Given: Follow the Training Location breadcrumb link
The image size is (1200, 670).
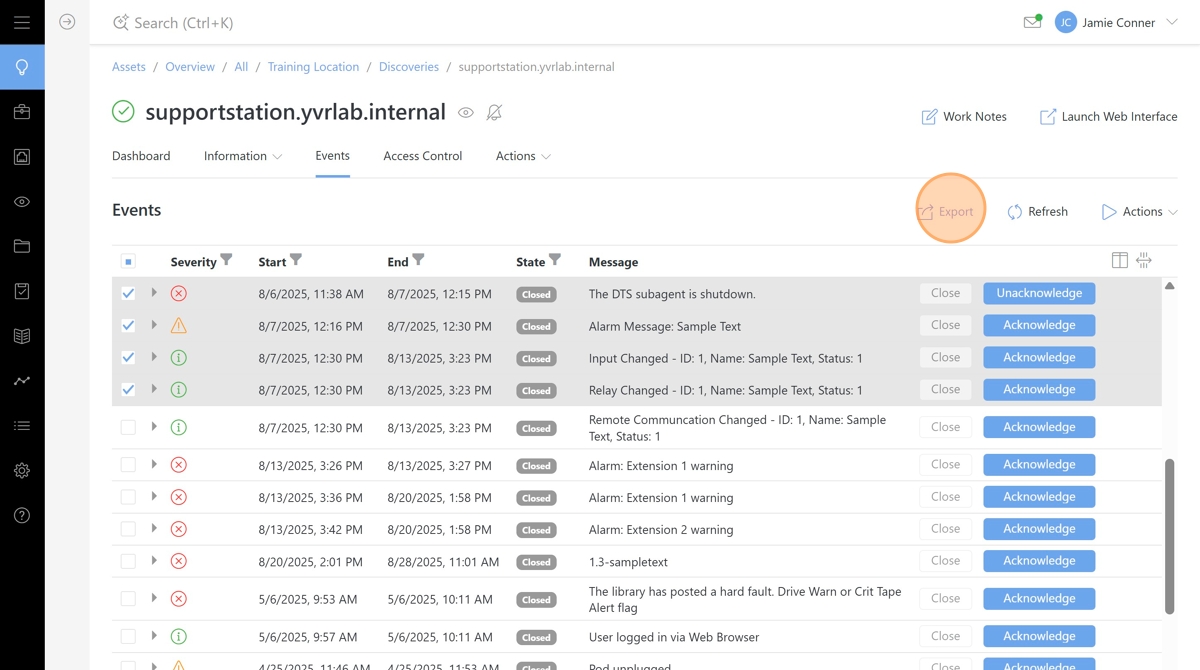Looking at the screenshot, I should pyautogui.click(x=313, y=67).
